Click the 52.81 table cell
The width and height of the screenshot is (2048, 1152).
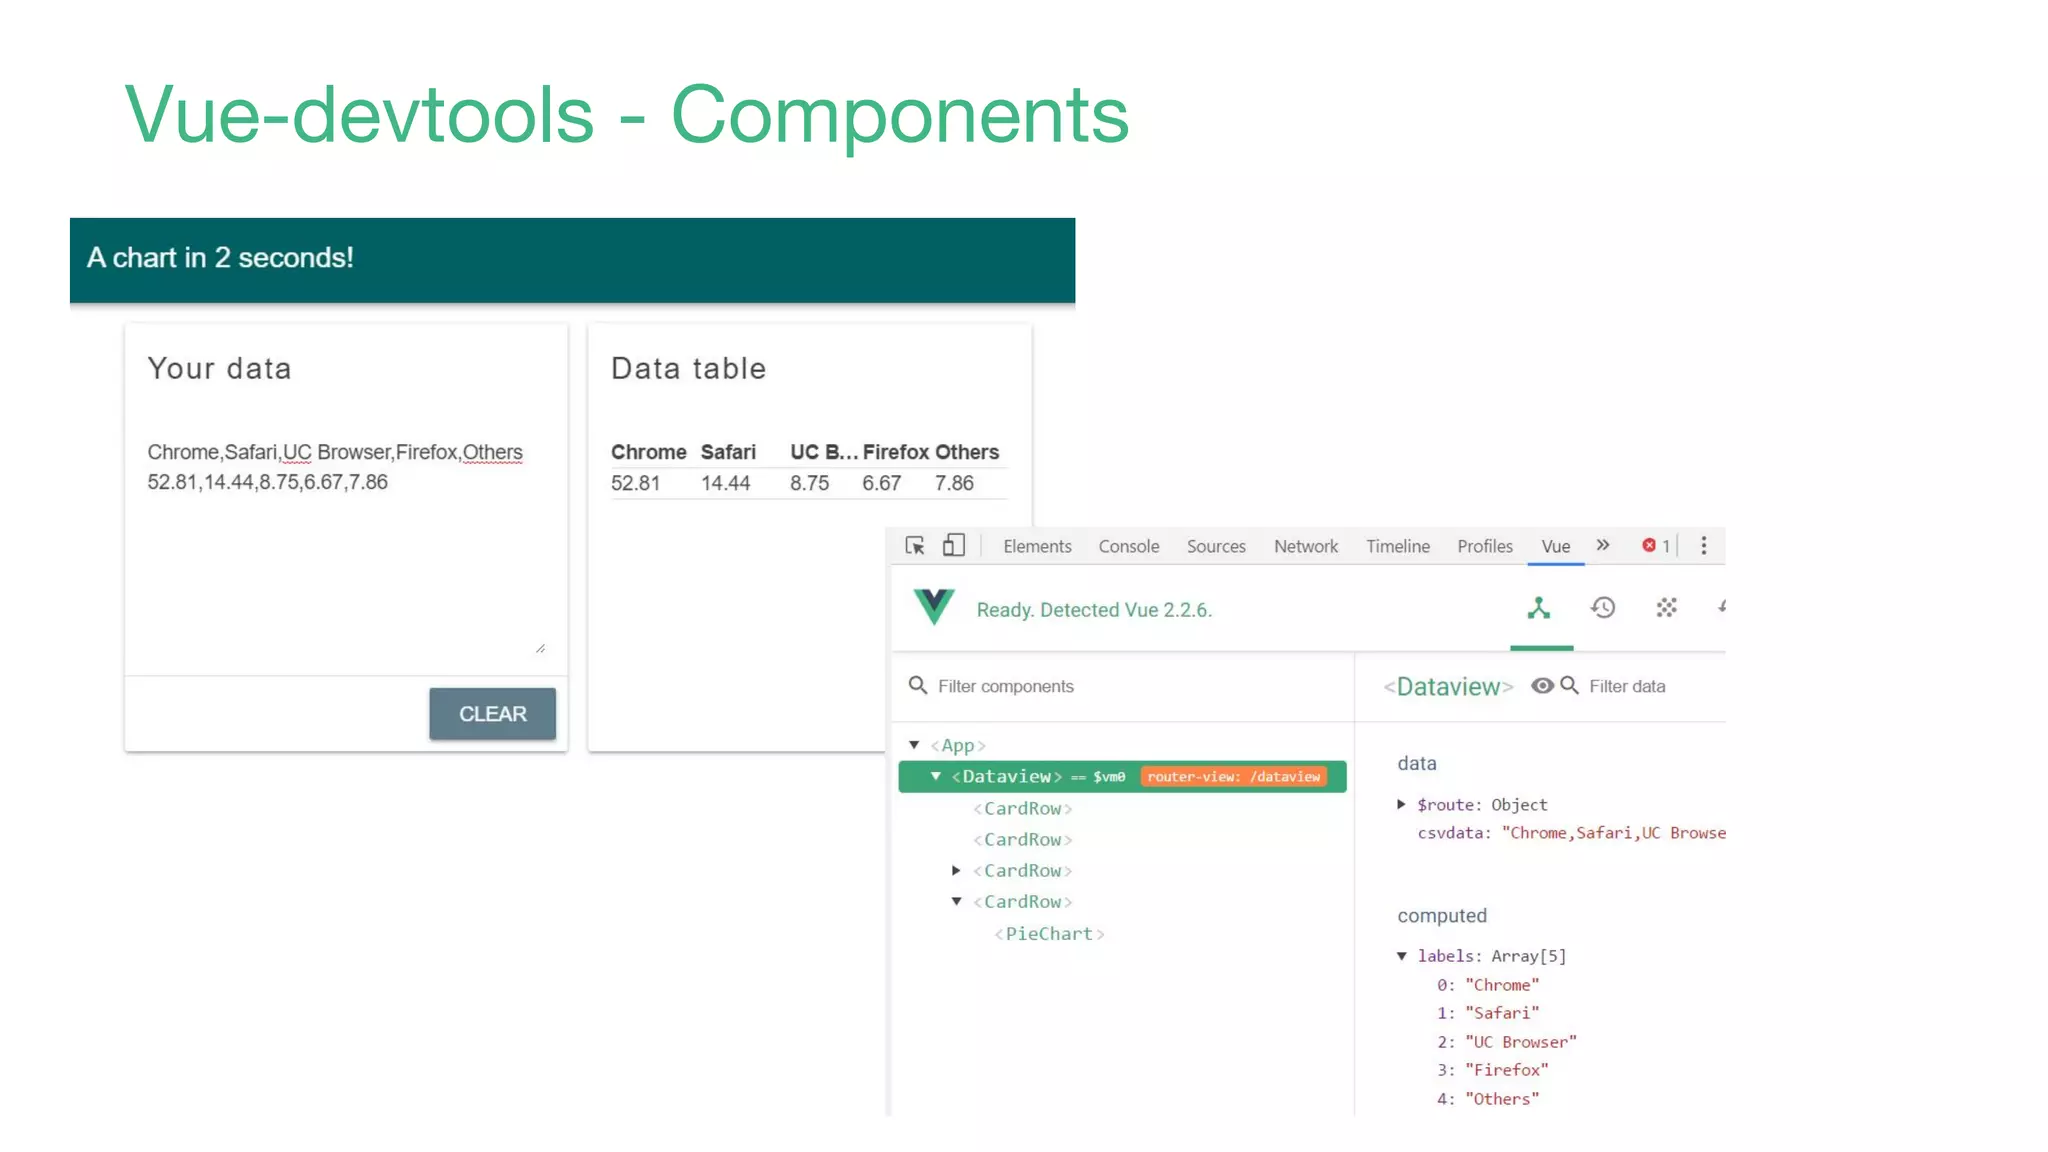(x=636, y=483)
